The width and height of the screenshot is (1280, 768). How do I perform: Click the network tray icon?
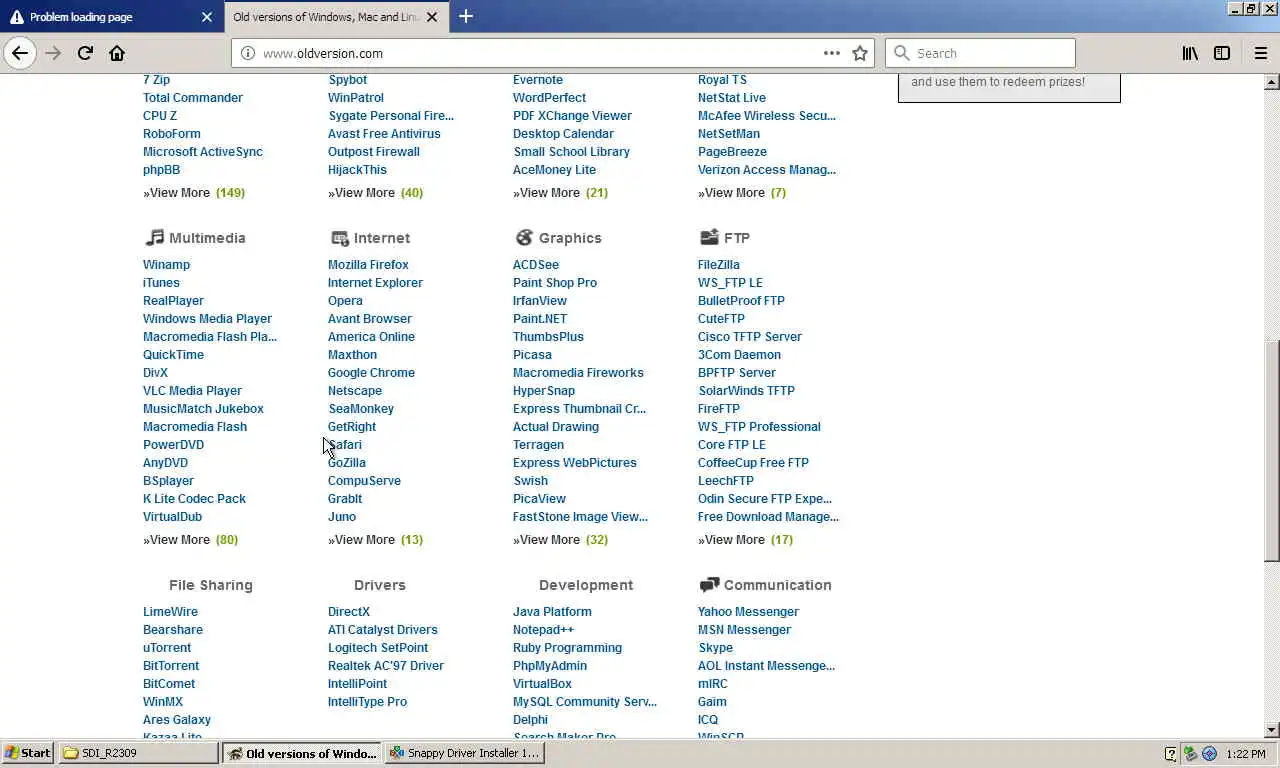pyautogui.click(x=1190, y=753)
